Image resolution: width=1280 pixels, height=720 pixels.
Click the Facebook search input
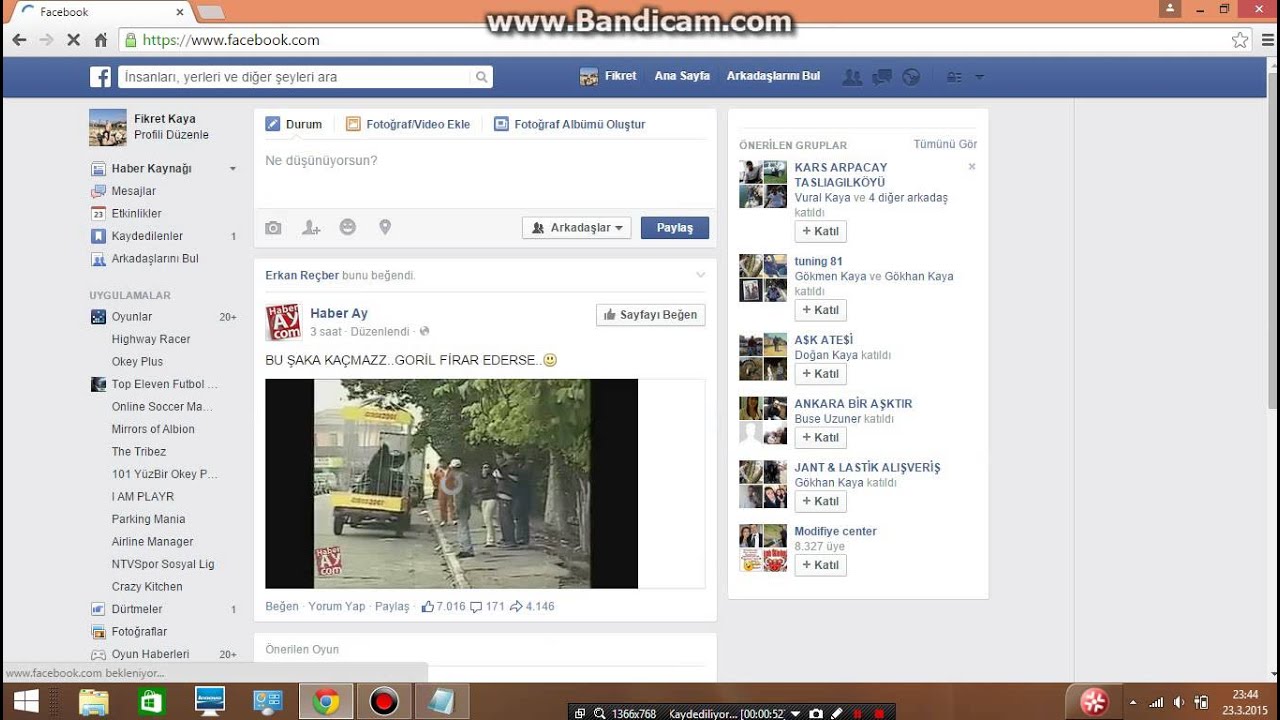[295, 77]
